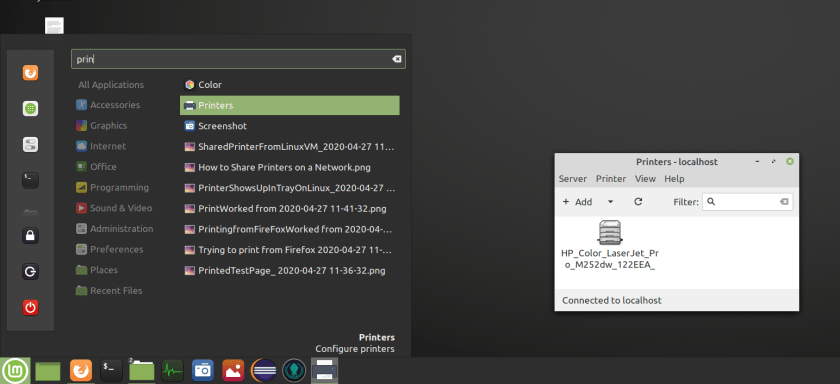
Task: Open Firefox from the menu favorites sidebar
Action: [x=31, y=72]
